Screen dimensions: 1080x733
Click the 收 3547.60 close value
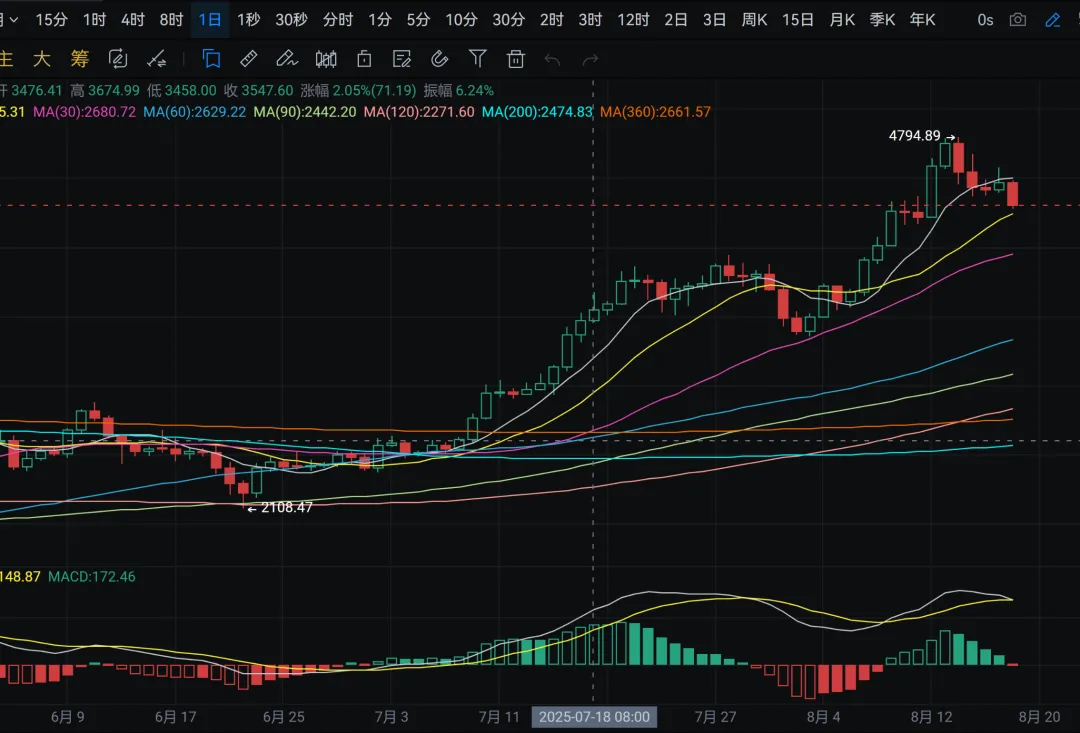coord(258,90)
